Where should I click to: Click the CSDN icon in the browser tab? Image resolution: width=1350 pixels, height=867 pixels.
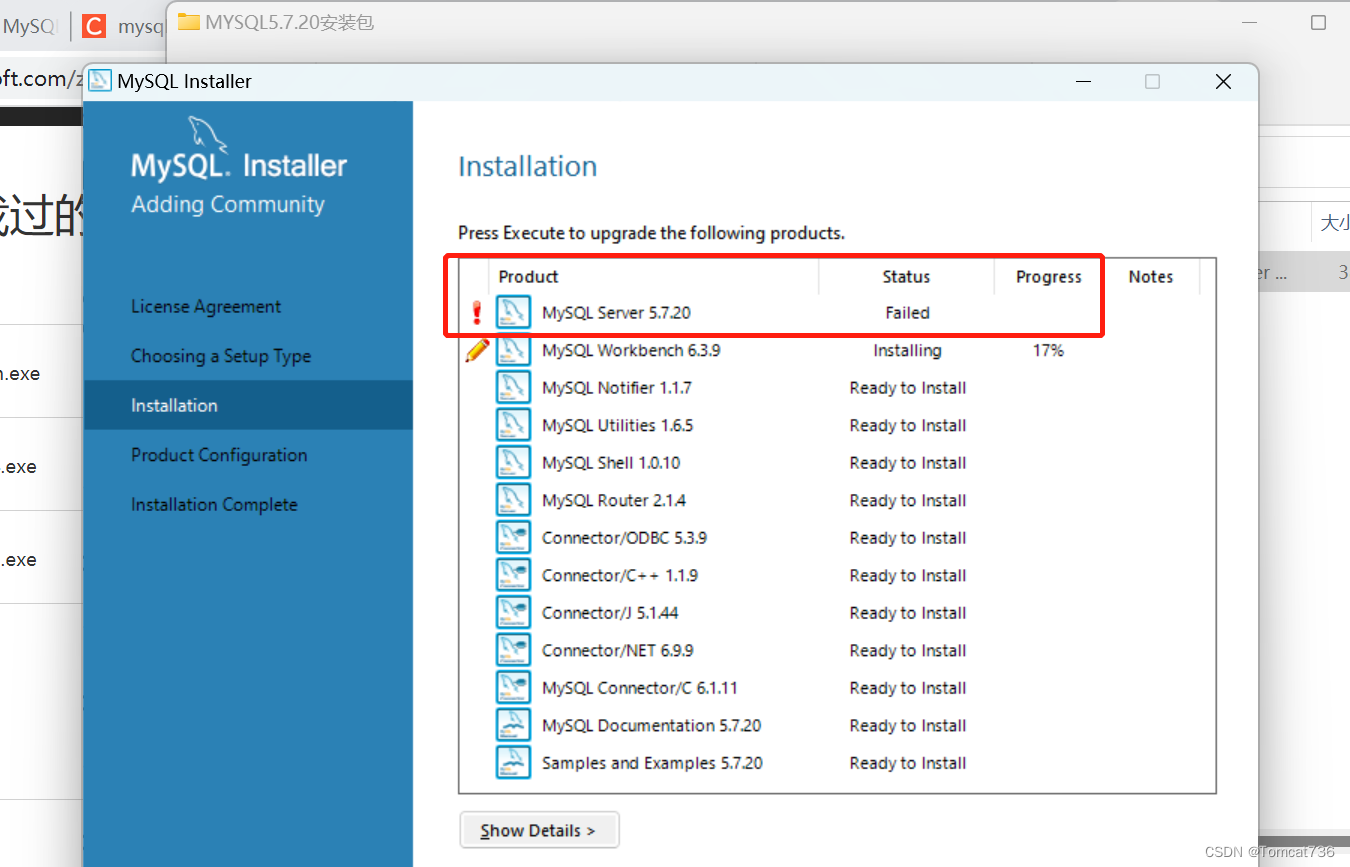(x=93, y=26)
